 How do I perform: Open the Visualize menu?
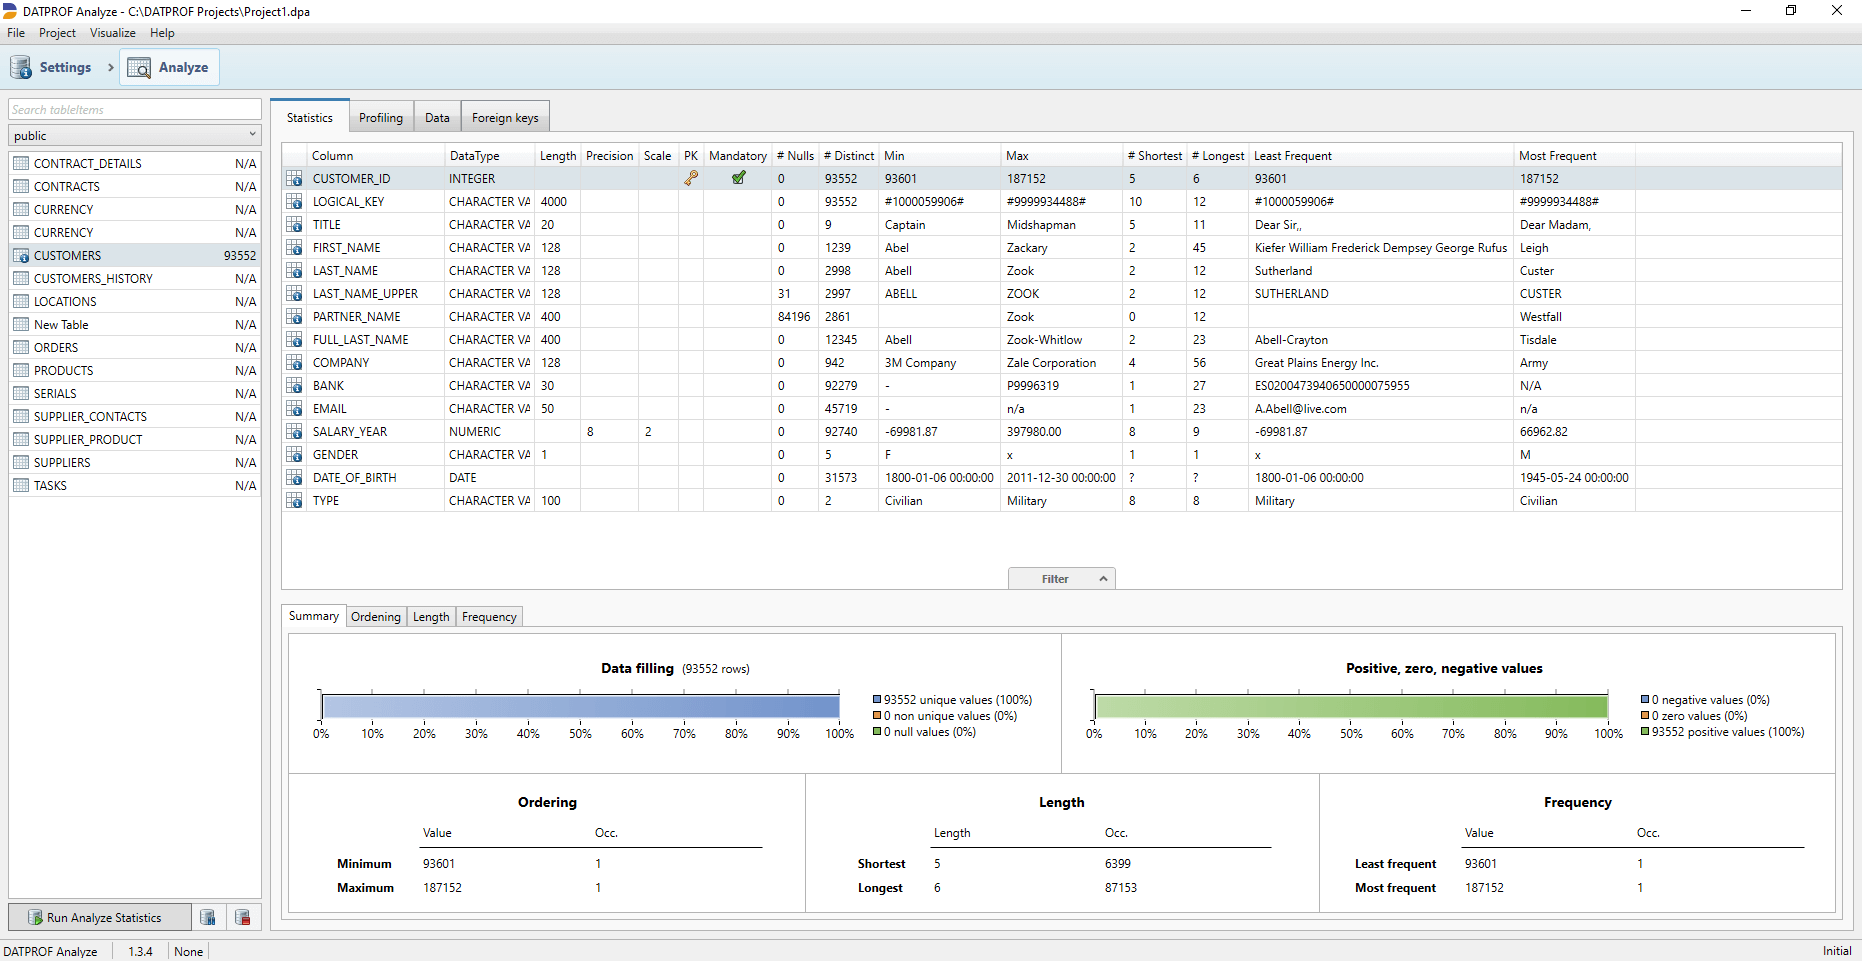coord(113,33)
